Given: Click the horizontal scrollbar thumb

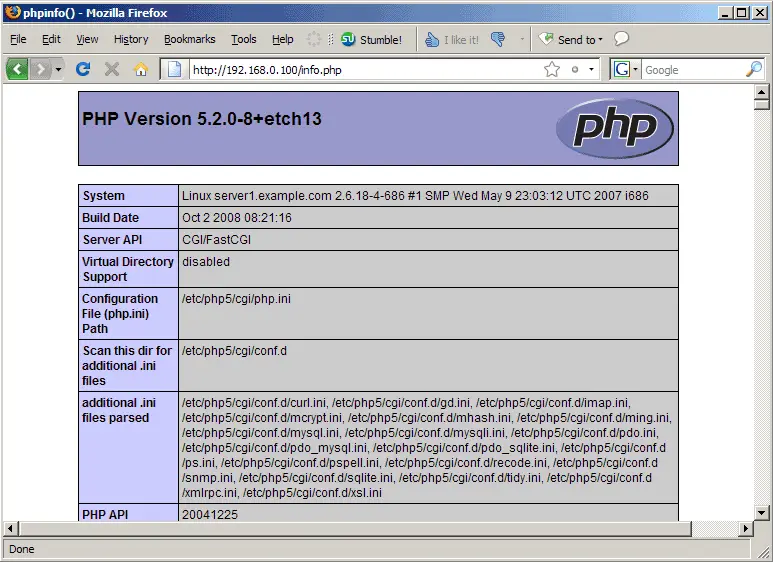Looking at the screenshot, I should [355, 528].
